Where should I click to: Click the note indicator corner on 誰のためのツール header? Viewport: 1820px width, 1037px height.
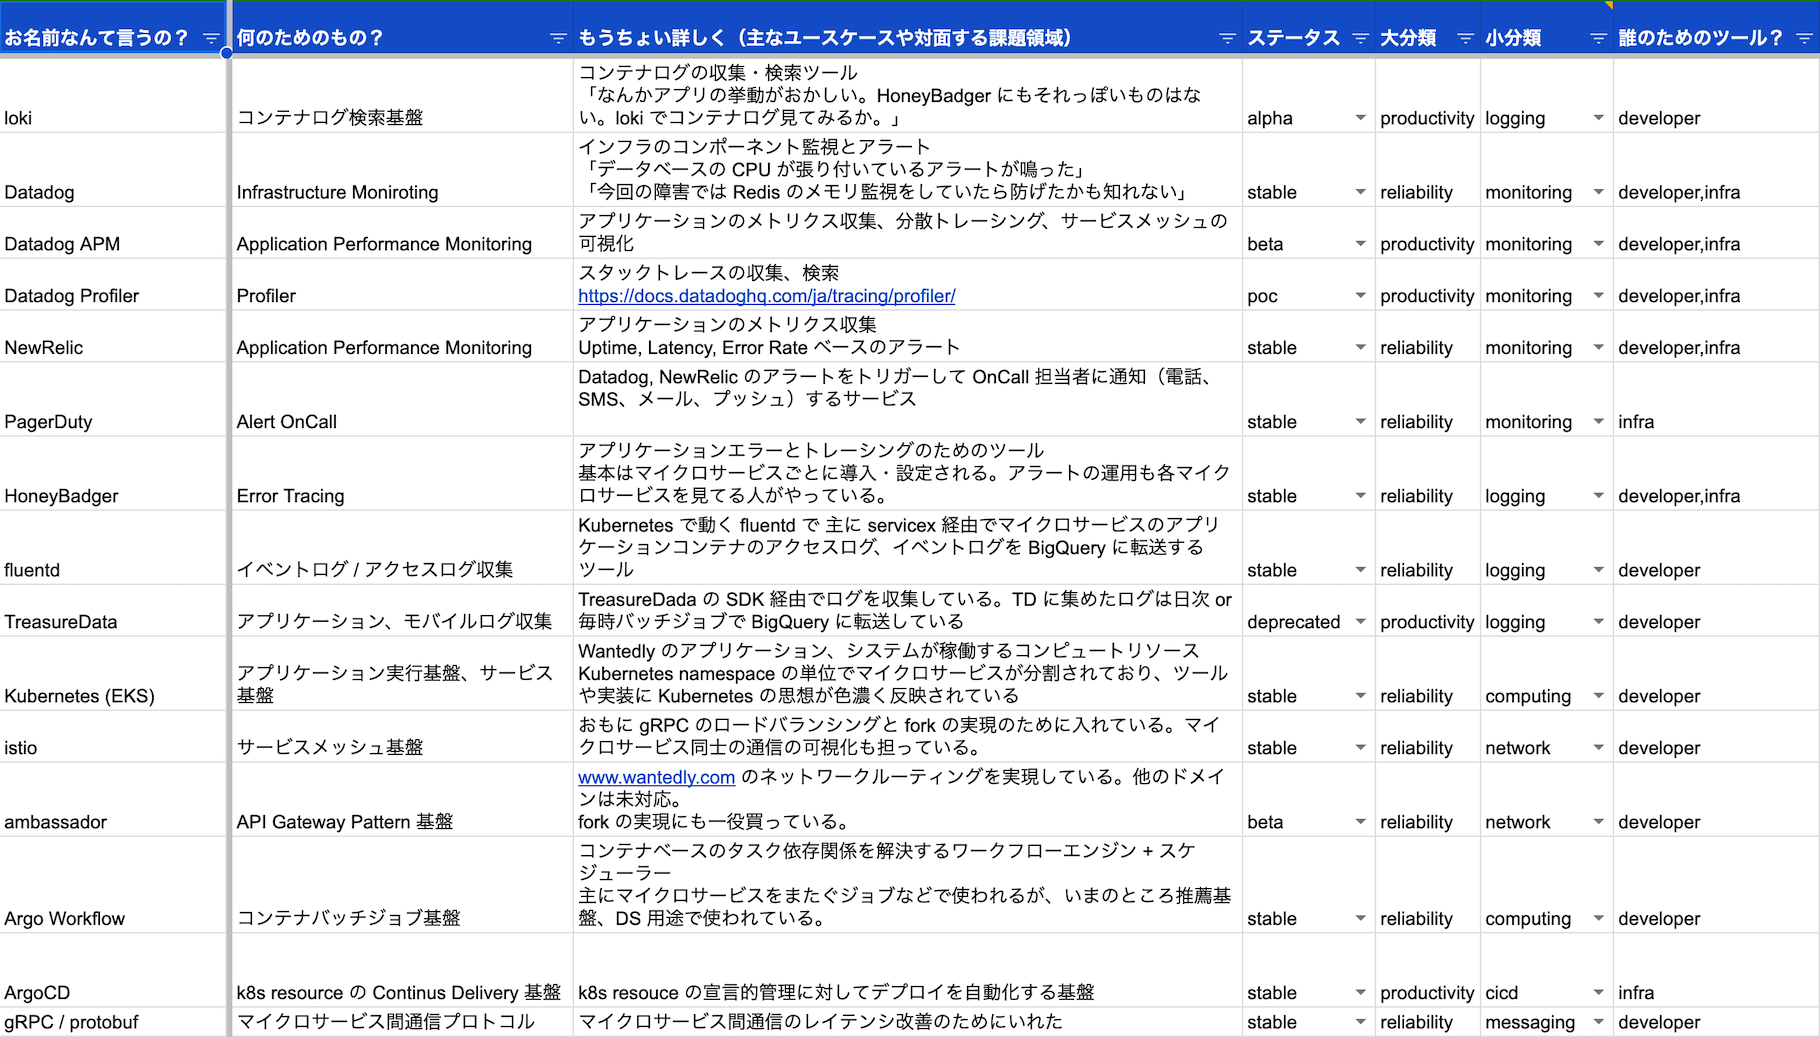[x=1609, y=5]
